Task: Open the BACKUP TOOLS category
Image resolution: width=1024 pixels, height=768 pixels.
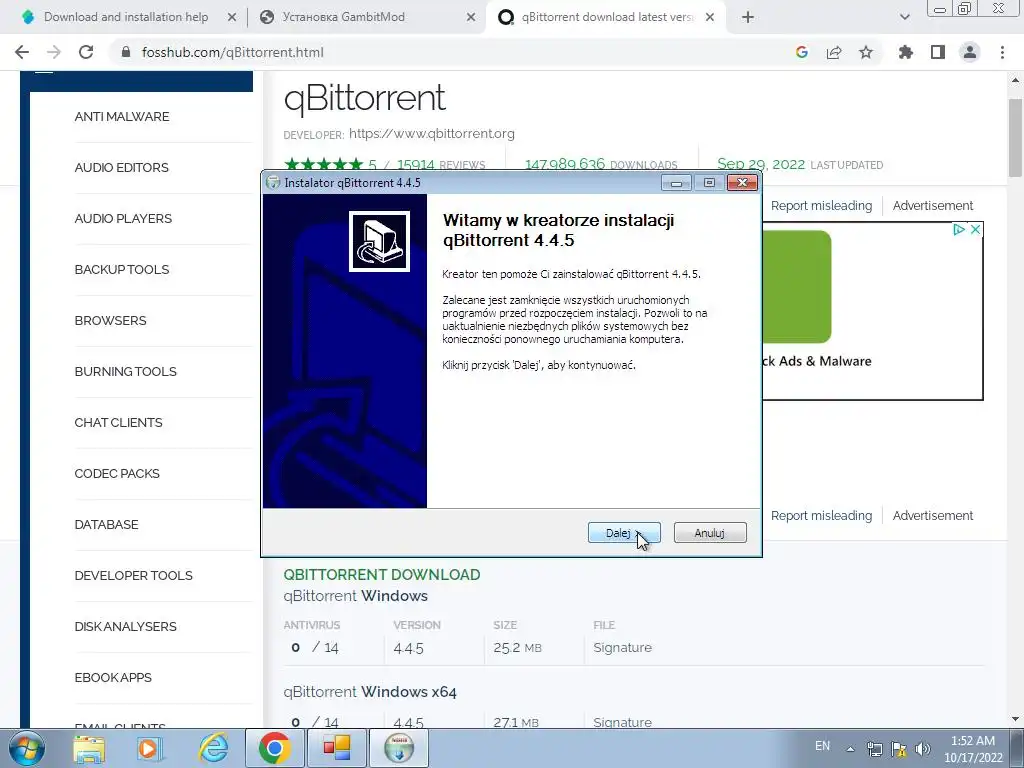Action: coord(121,269)
